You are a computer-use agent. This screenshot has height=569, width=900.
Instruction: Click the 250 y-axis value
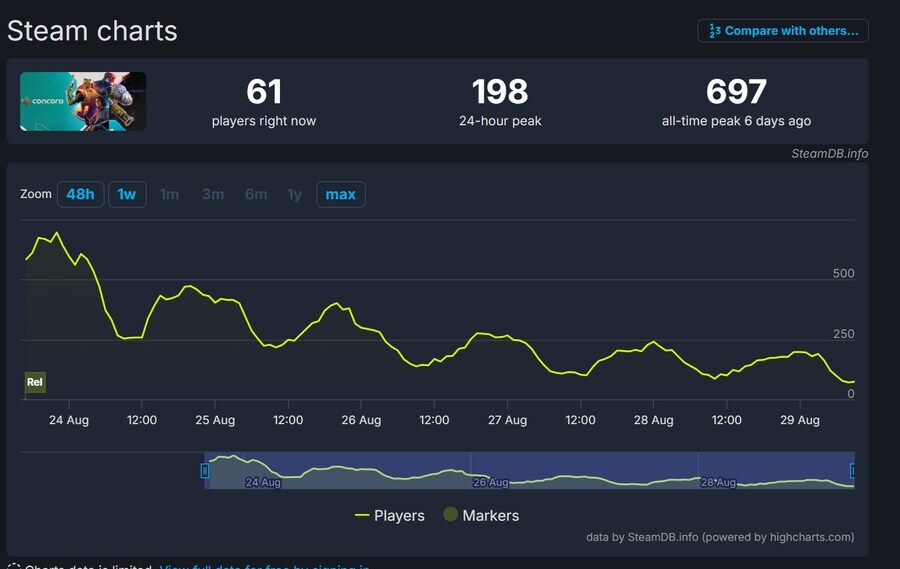coord(844,334)
